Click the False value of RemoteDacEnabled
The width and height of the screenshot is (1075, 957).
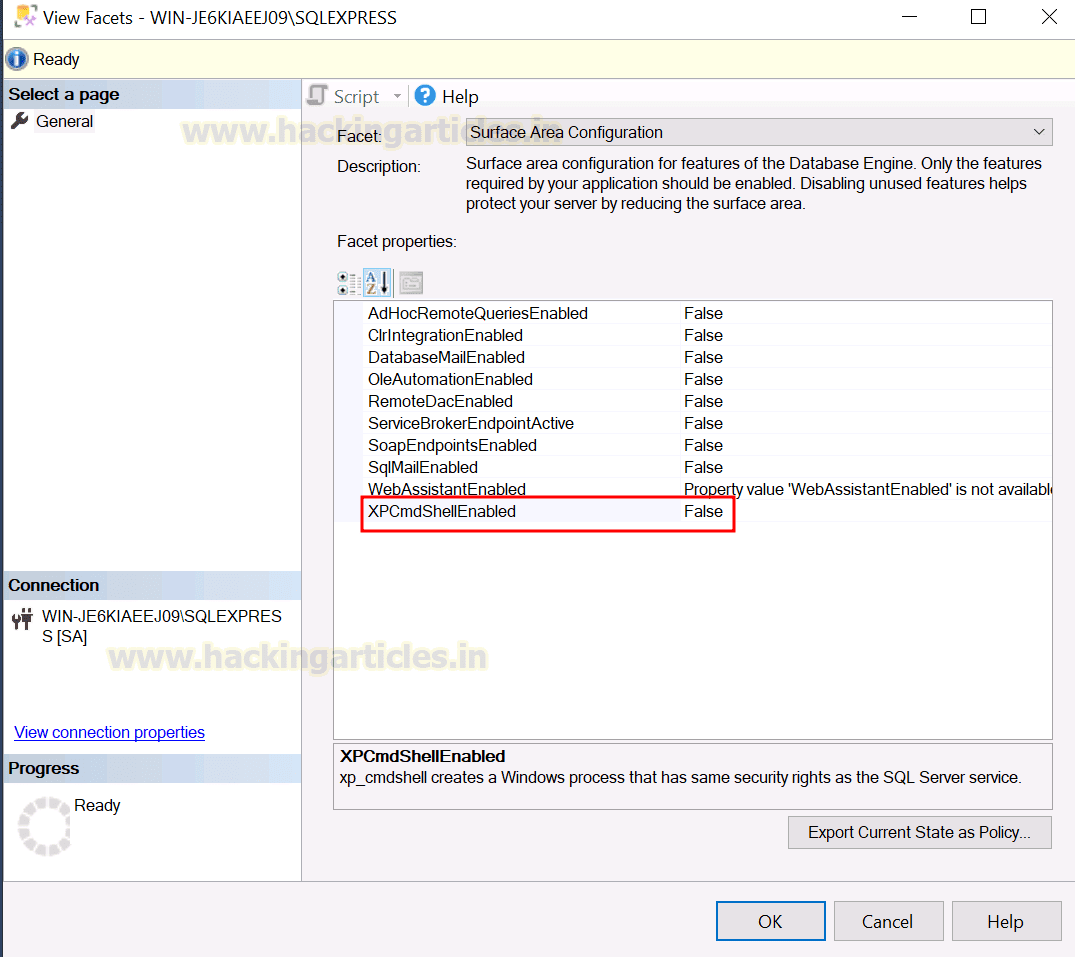pos(703,401)
